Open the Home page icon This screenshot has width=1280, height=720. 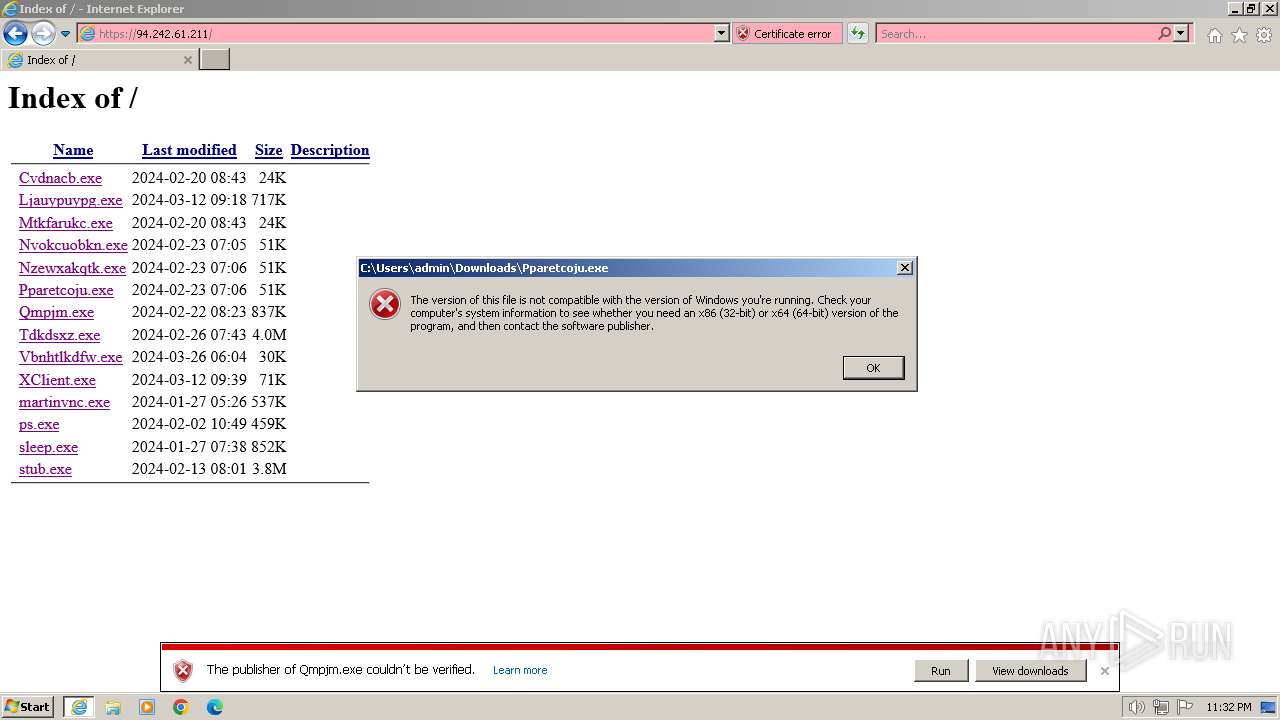[x=1214, y=35]
